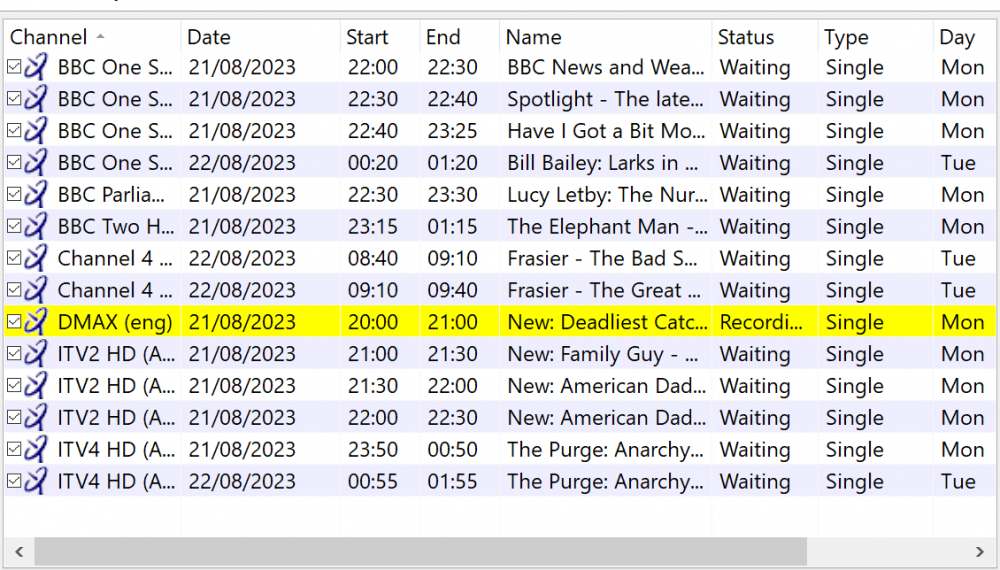Screen dimensions: 1000x570
Task: Uncheck the Lucy Letby recording checkbox
Action: click(x=14, y=194)
